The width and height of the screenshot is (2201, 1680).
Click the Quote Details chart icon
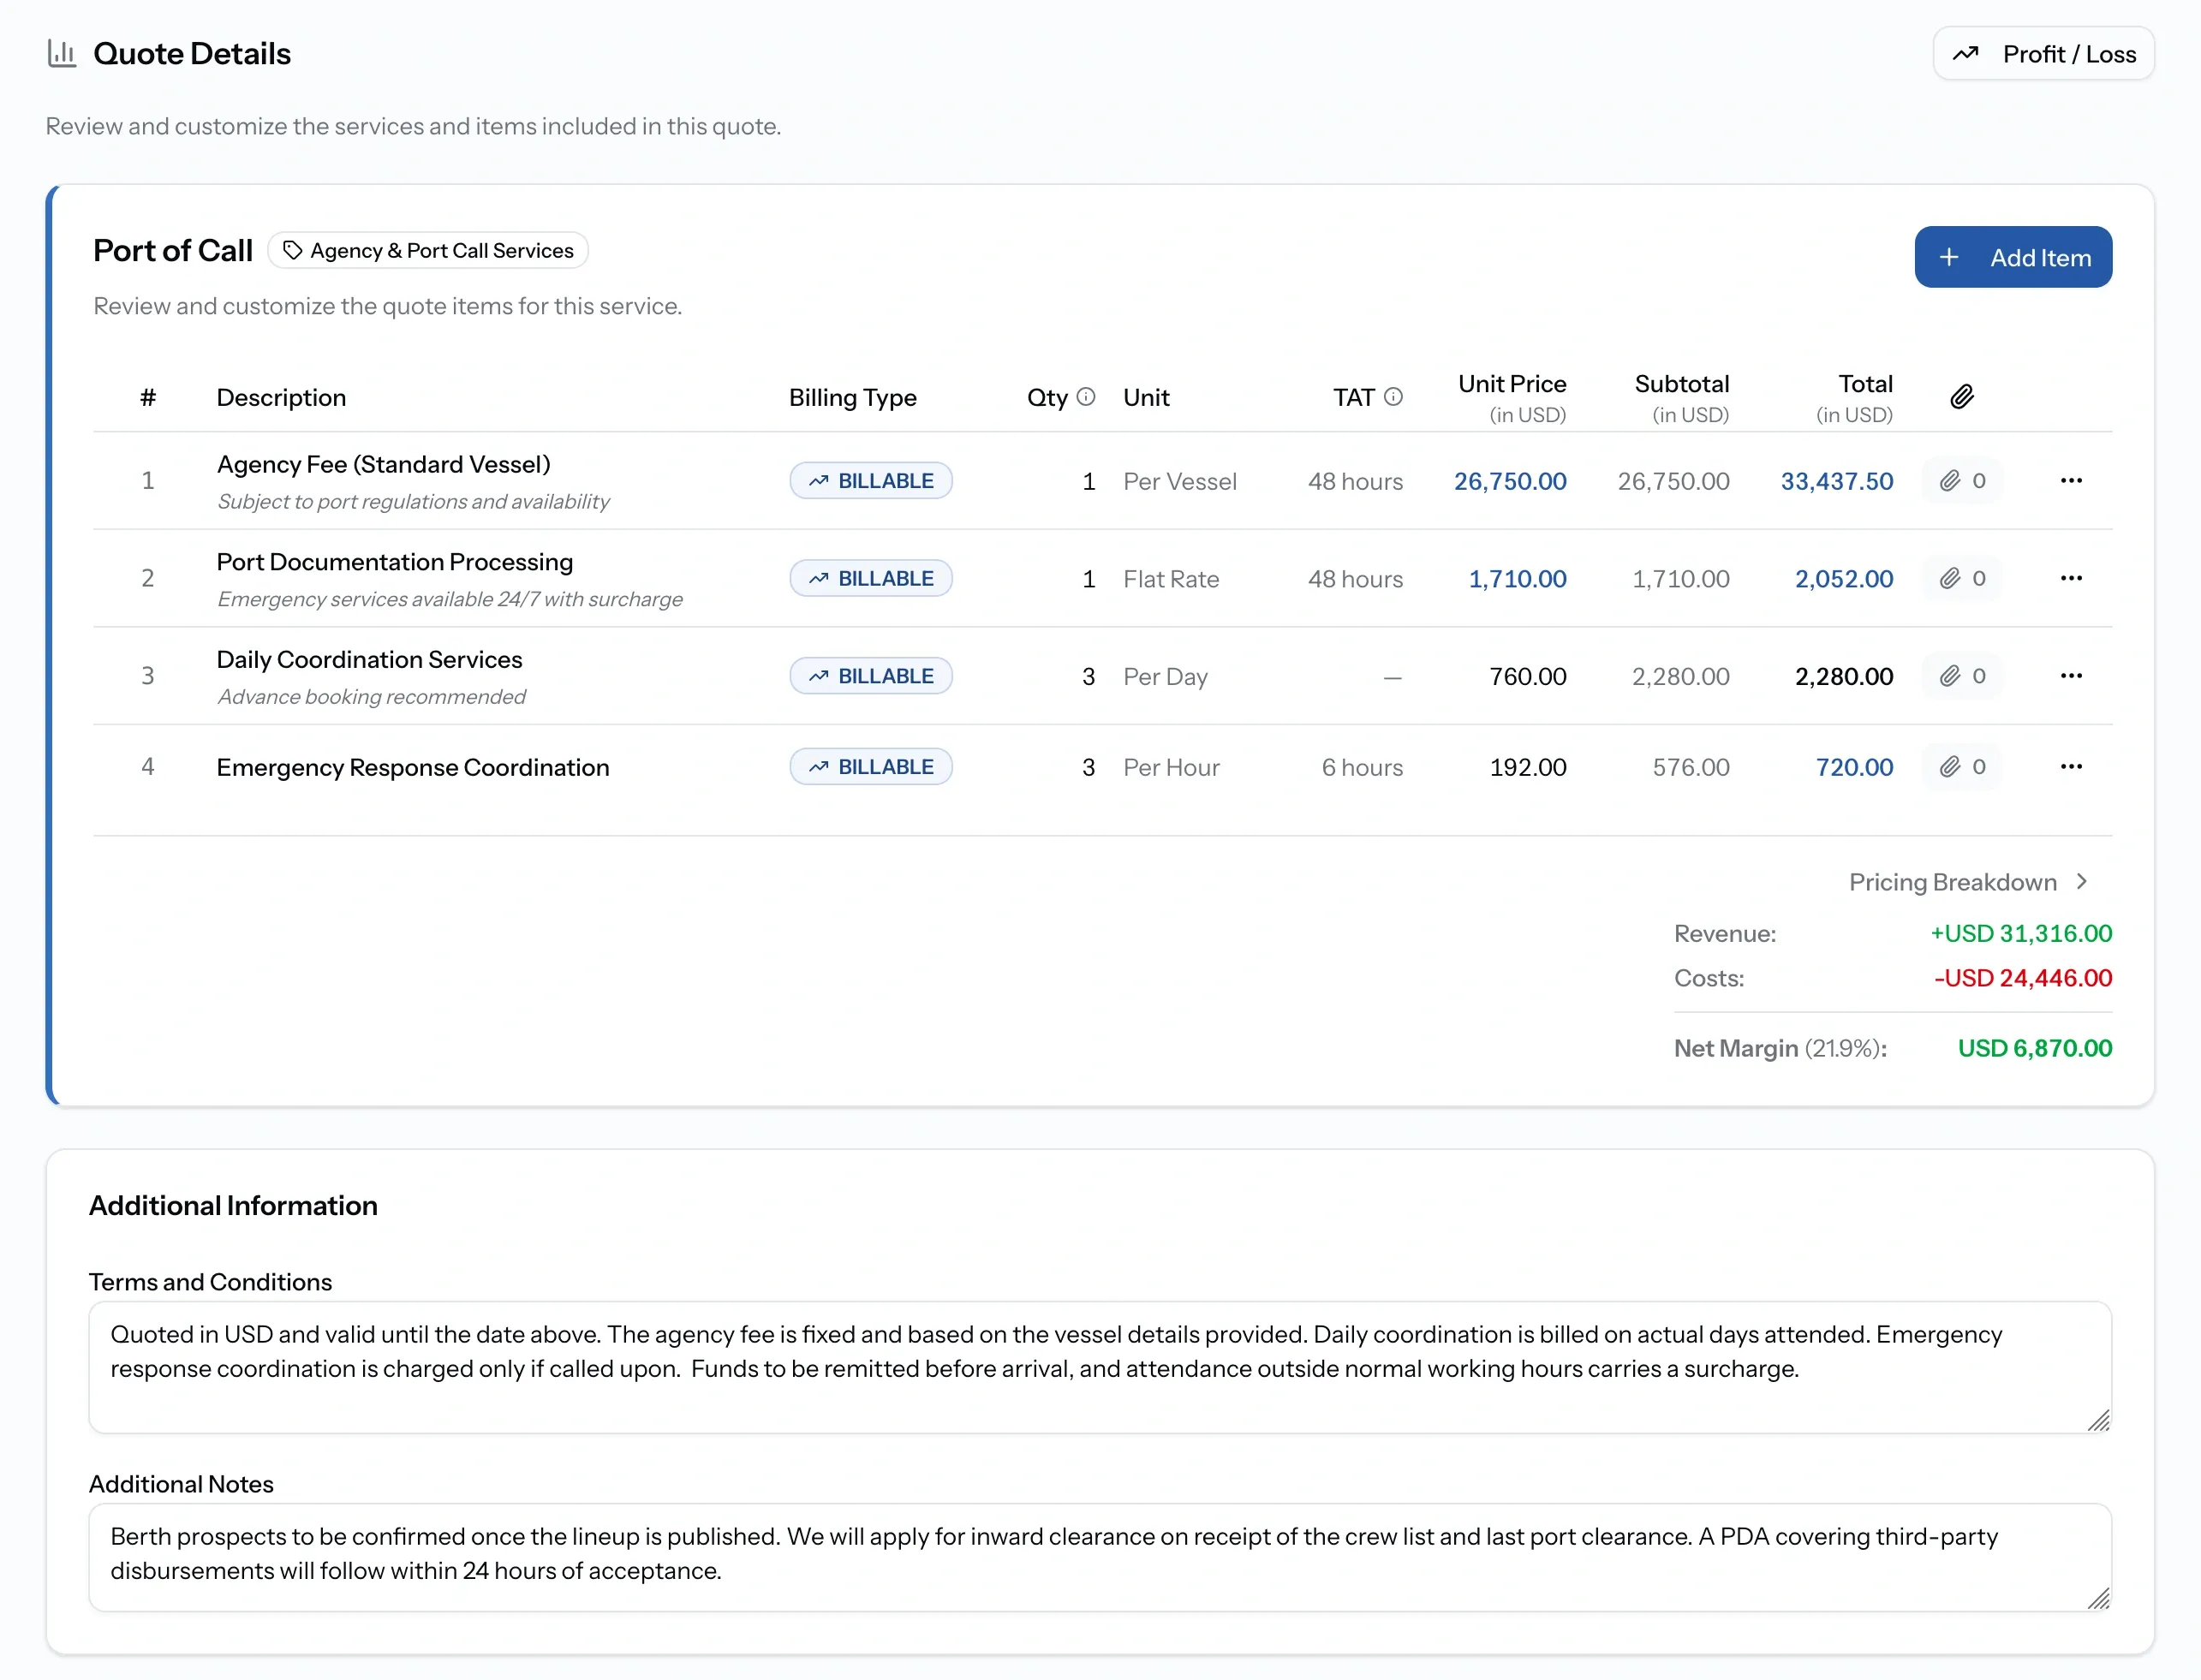(62, 54)
